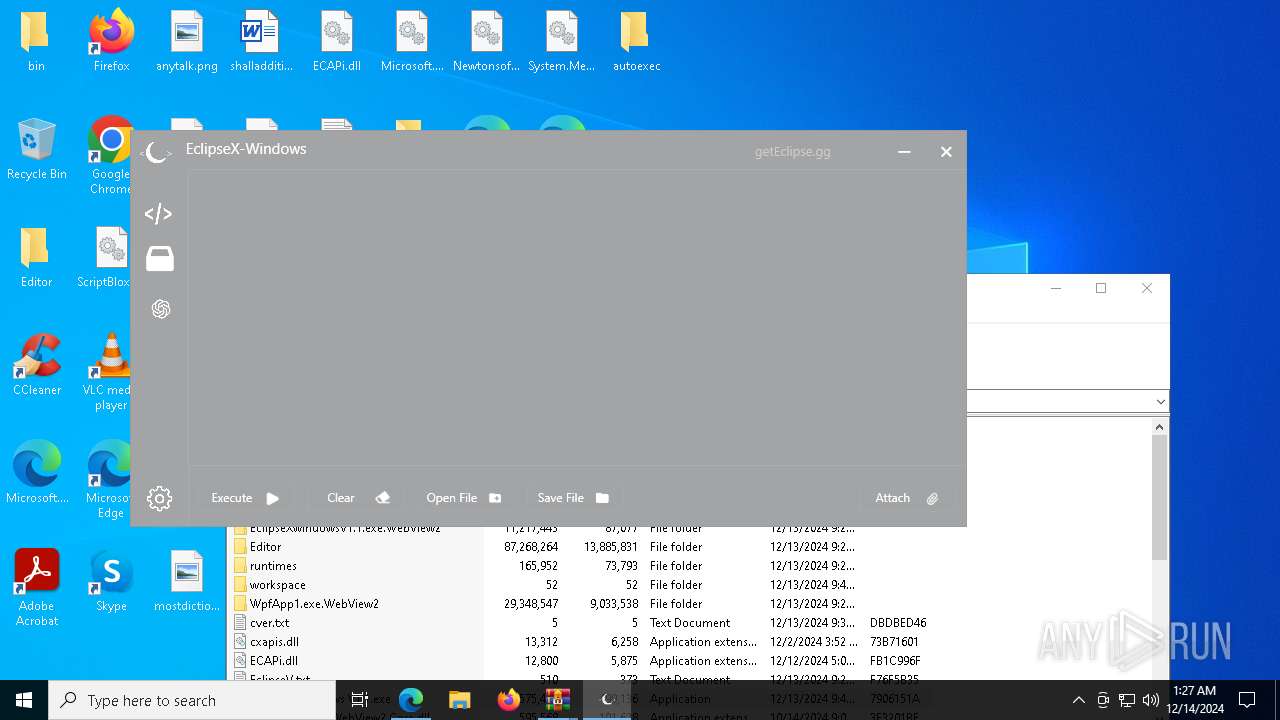Viewport: 1280px width, 720px height.
Task: Execute the current script
Action: coord(245,498)
